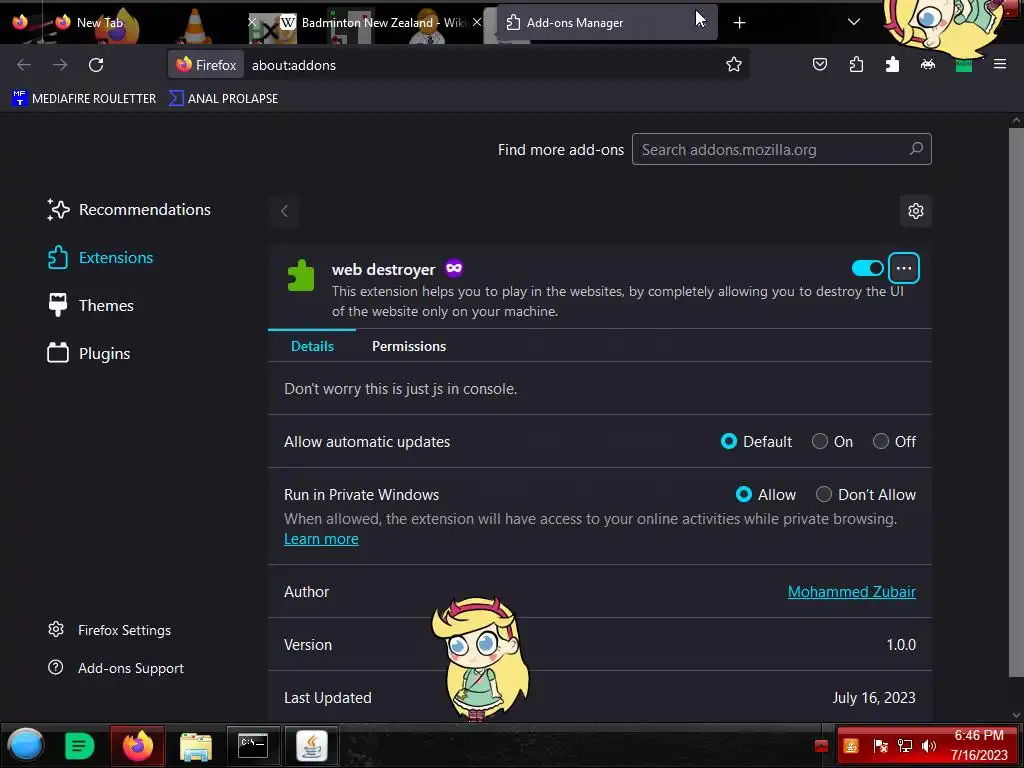Open Recommendations in the sidebar
This screenshot has height=768, width=1024.
pos(129,210)
